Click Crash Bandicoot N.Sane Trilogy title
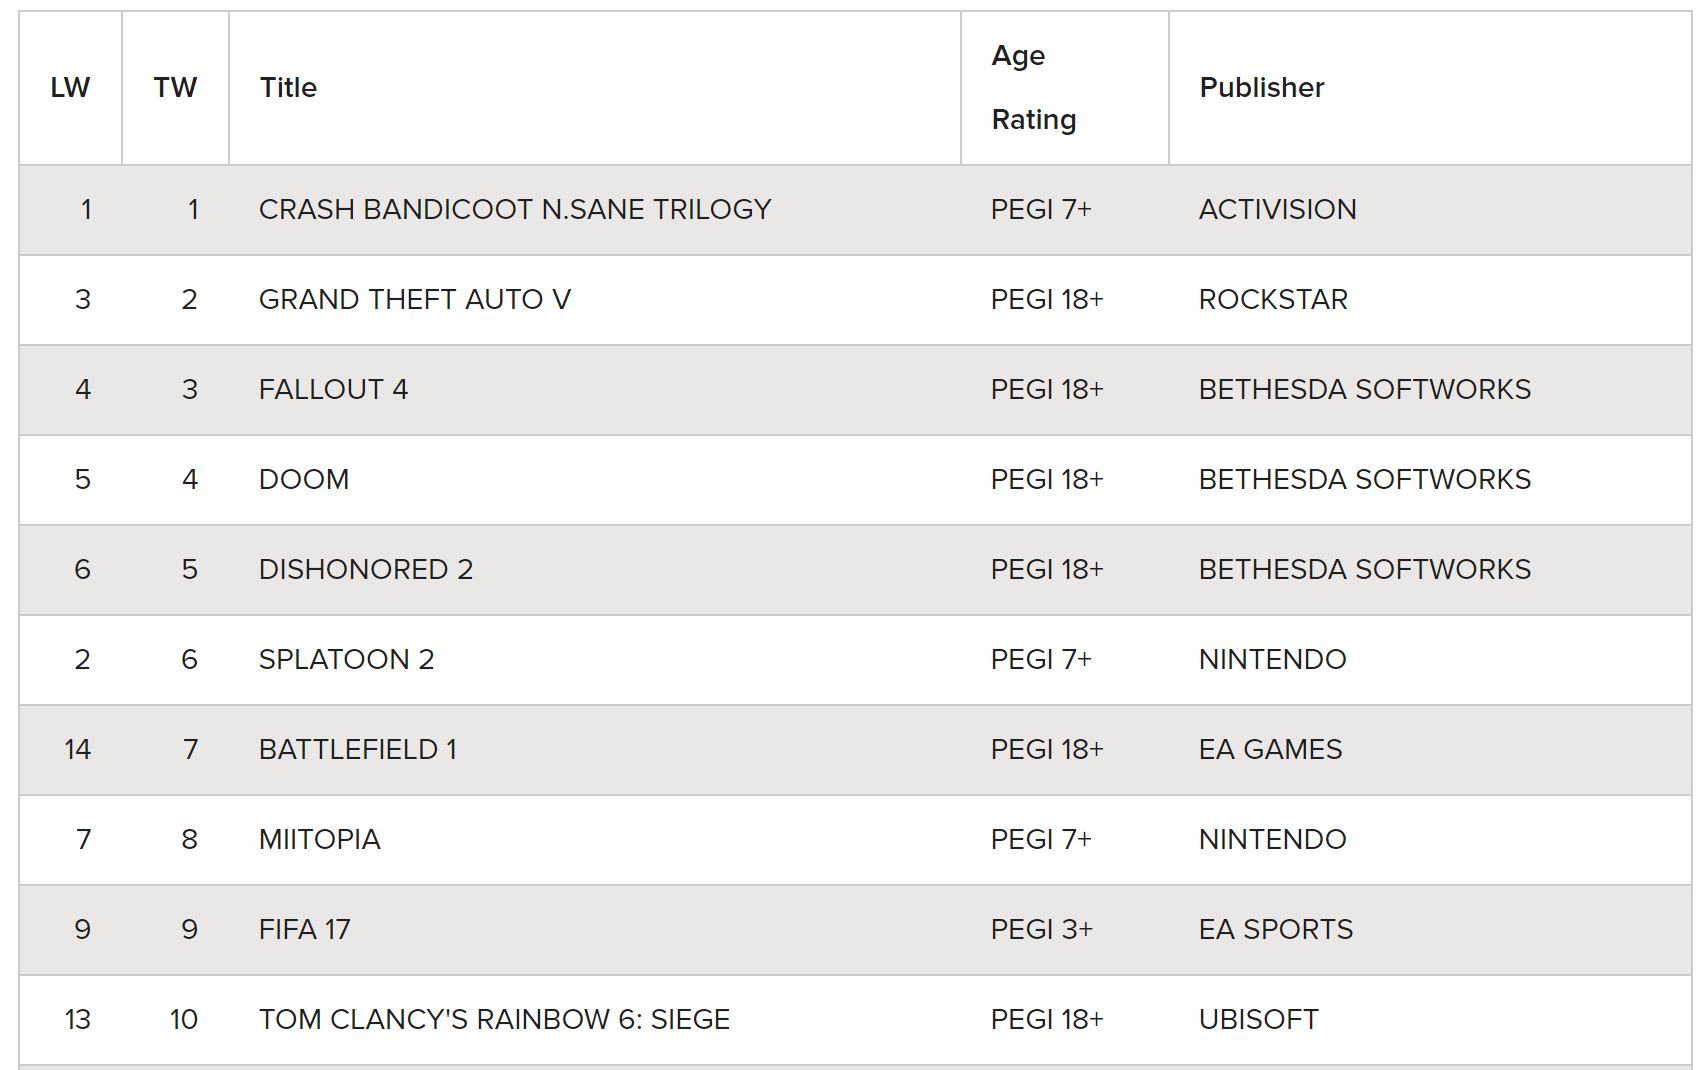Viewport: 1705px width, 1070px height. [515, 210]
